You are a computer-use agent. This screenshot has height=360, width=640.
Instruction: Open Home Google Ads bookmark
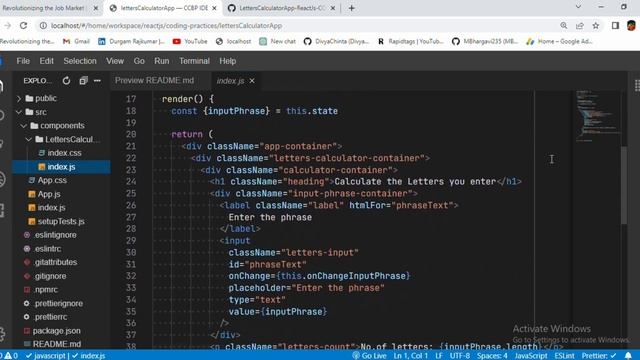pos(559,41)
